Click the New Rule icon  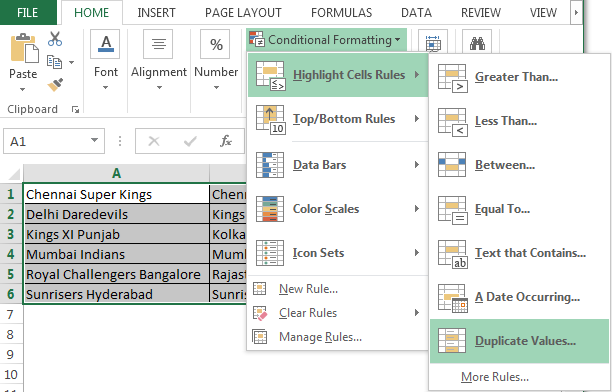coord(260,289)
